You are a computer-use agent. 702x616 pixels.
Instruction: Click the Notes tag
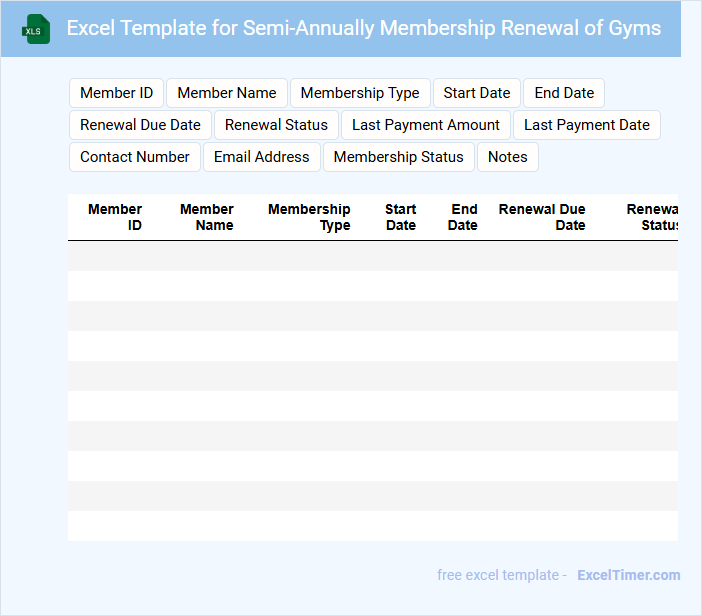508,157
